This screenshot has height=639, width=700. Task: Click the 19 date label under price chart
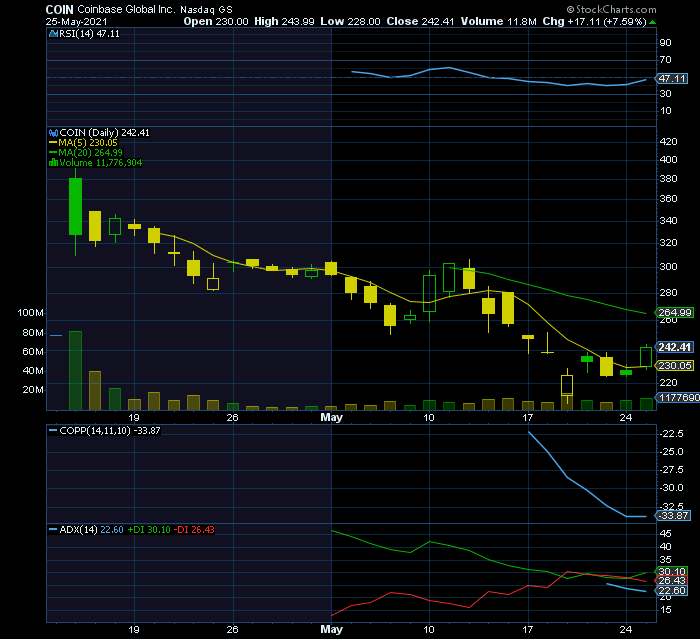click(134, 418)
